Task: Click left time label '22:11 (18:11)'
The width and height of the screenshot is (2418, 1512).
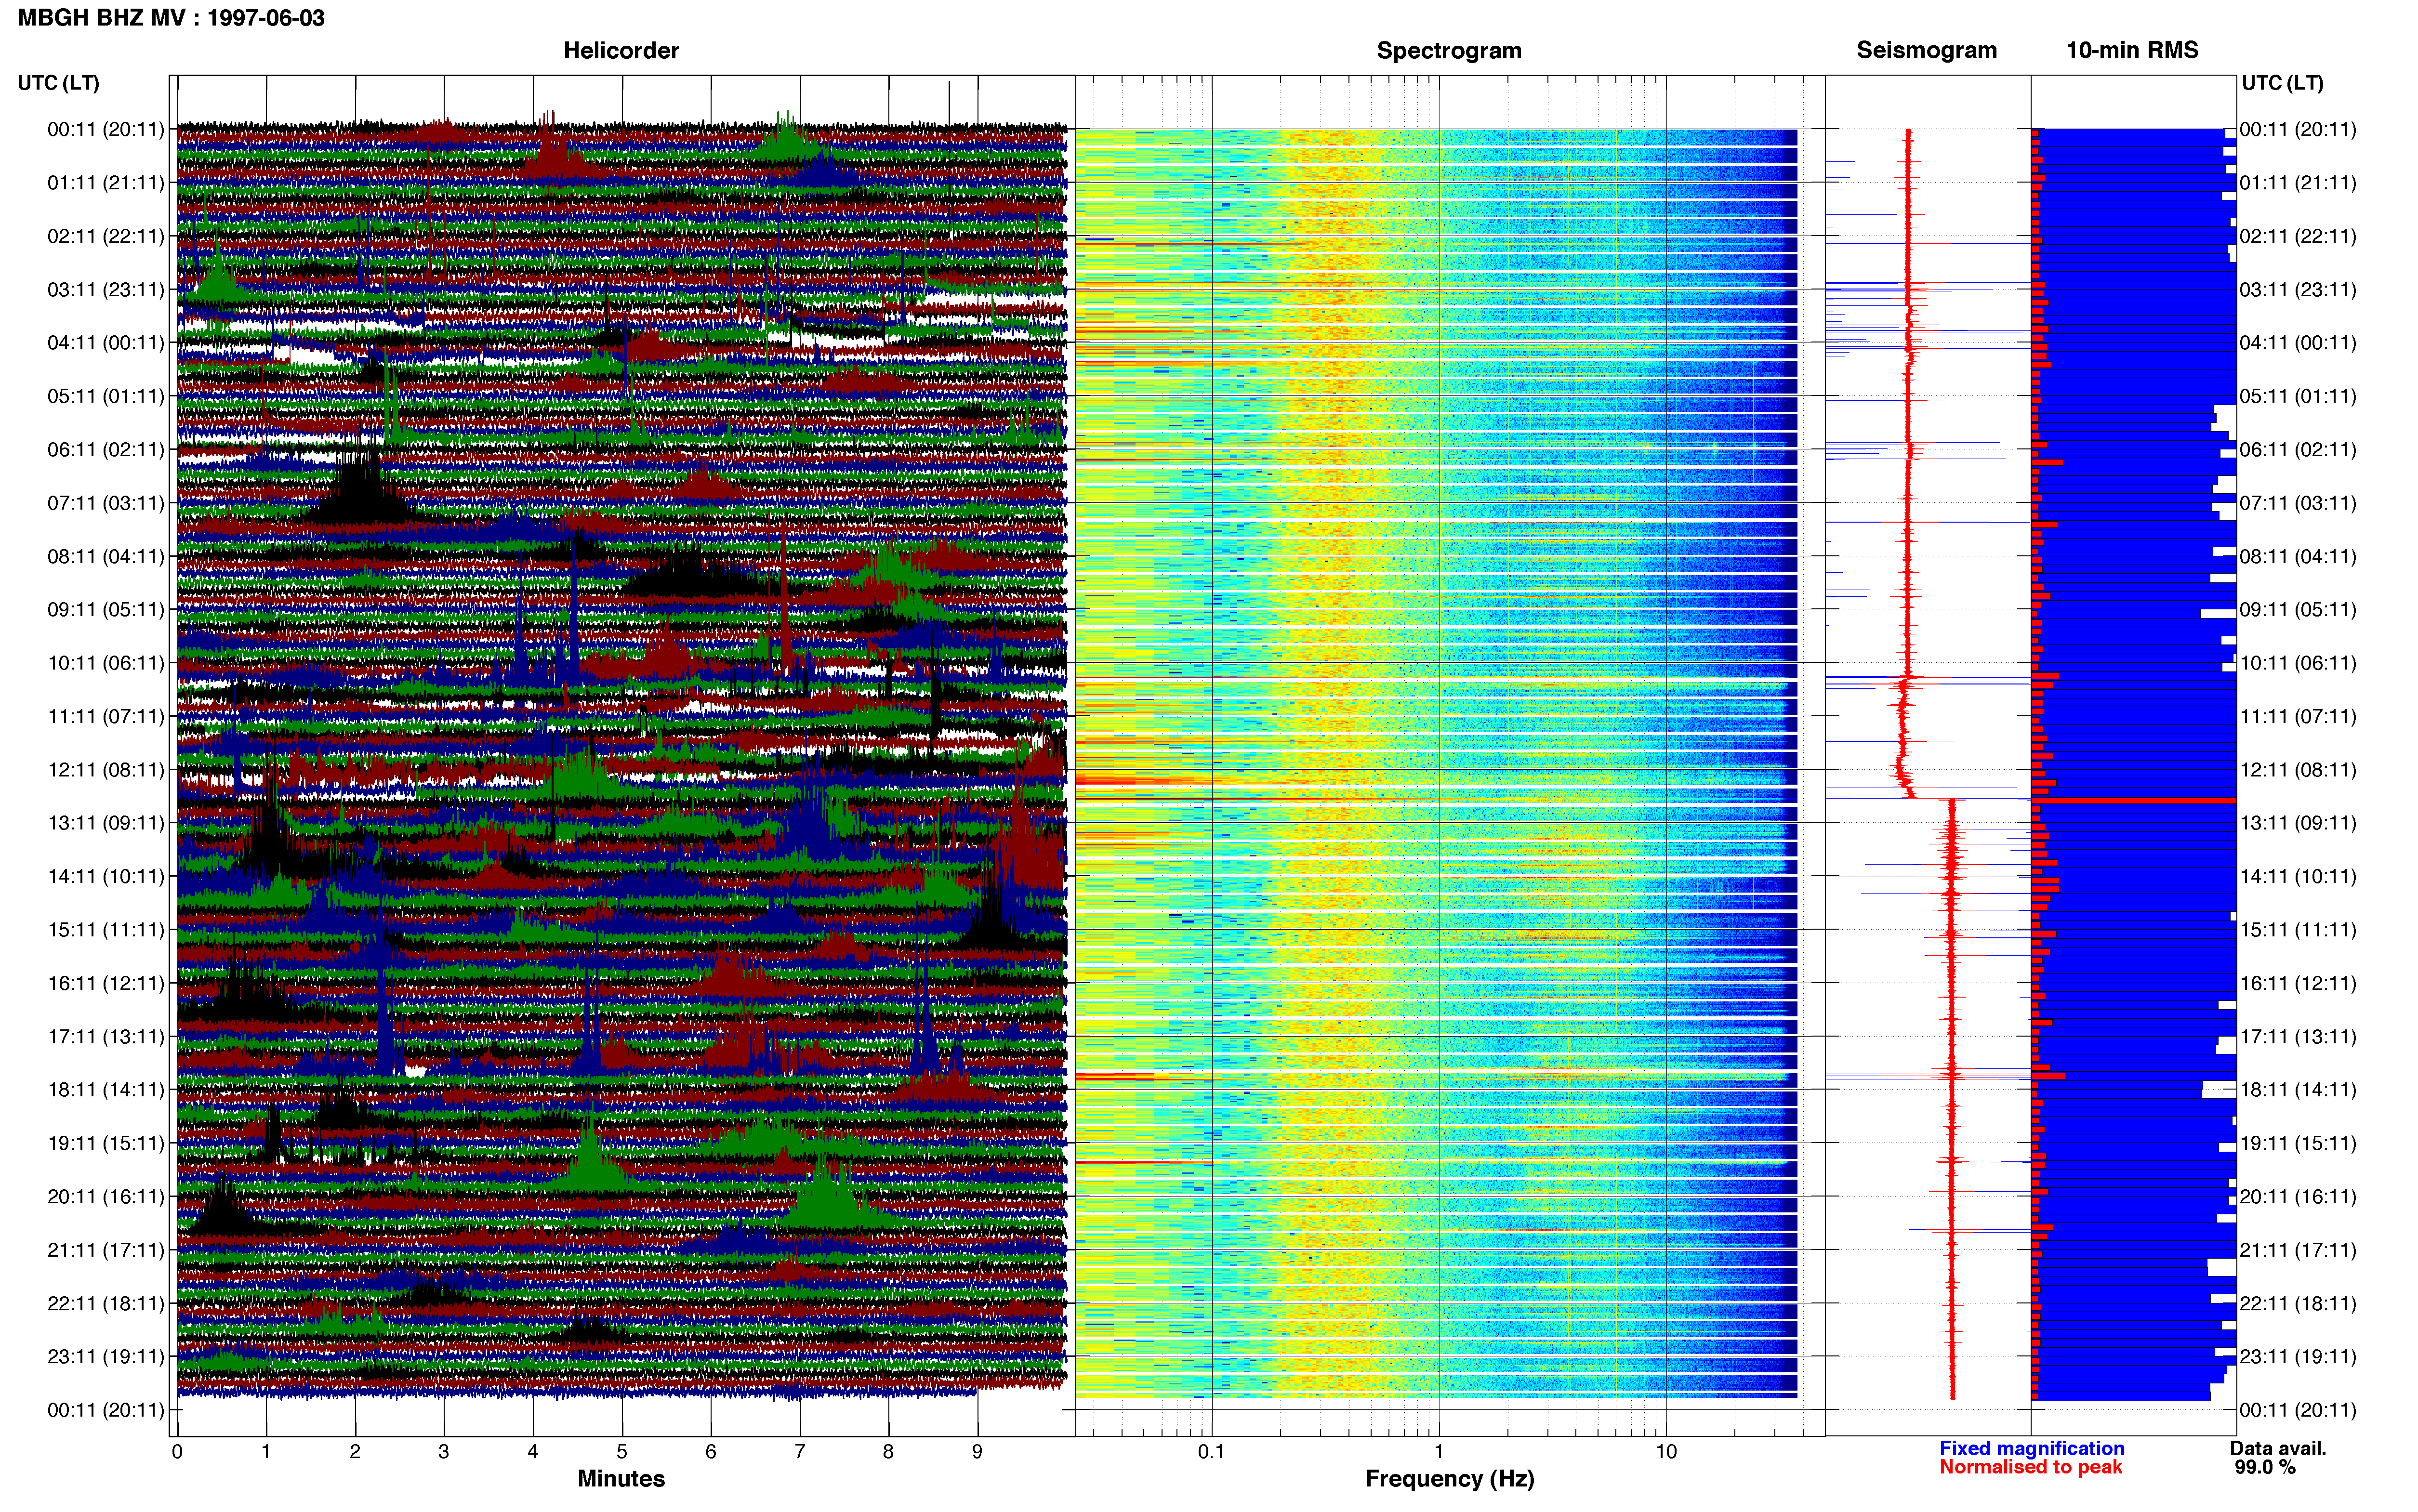Action: click(106, 1303)
